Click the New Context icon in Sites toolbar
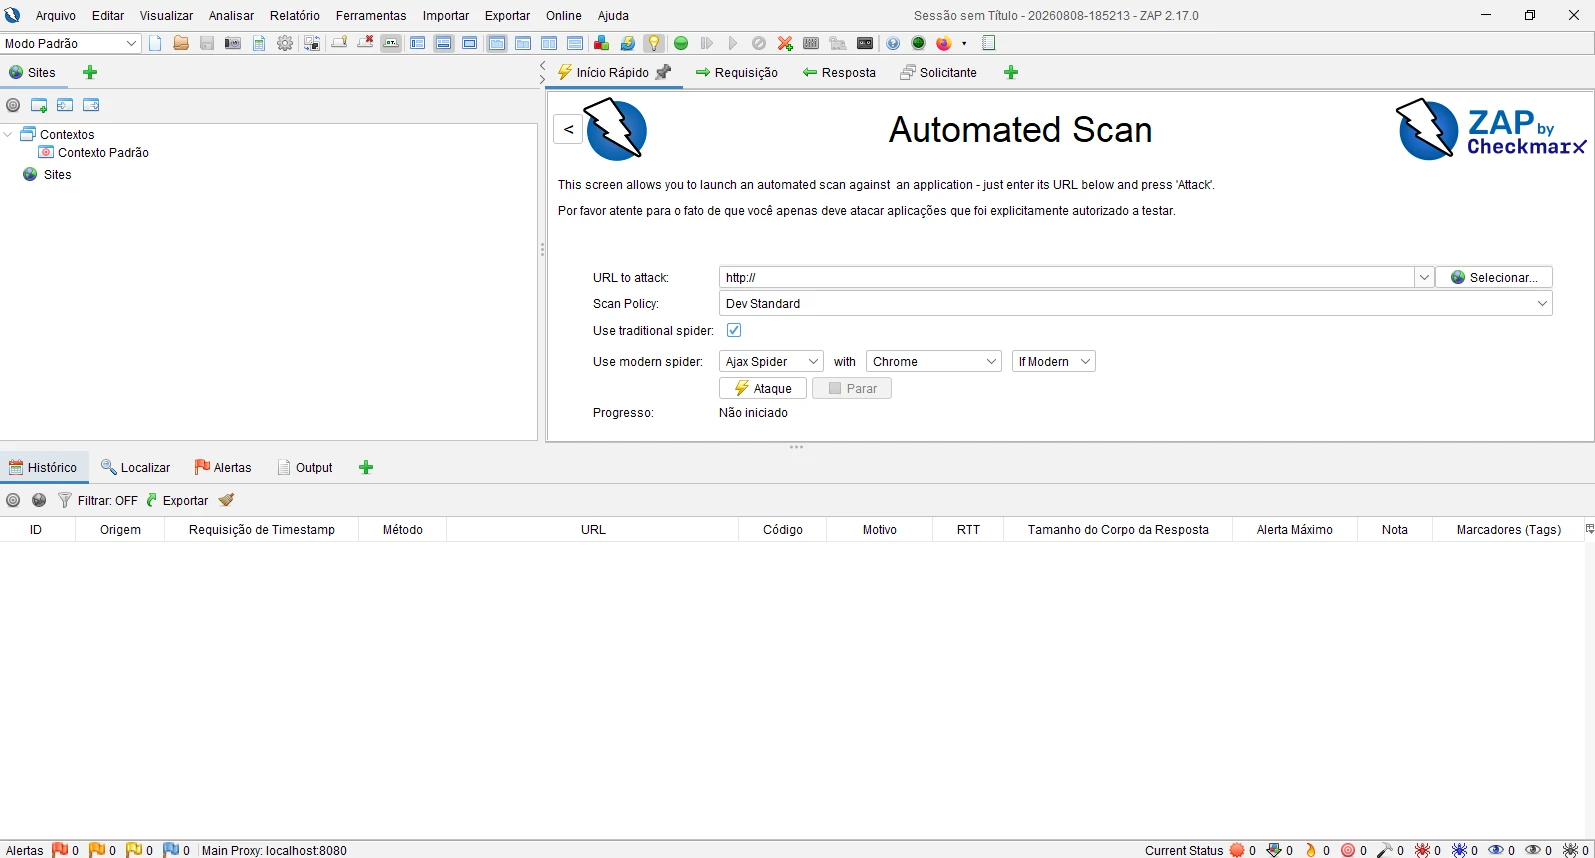Image resolution: width=1595 pixels, height=858 pixels. coord(39,105)
